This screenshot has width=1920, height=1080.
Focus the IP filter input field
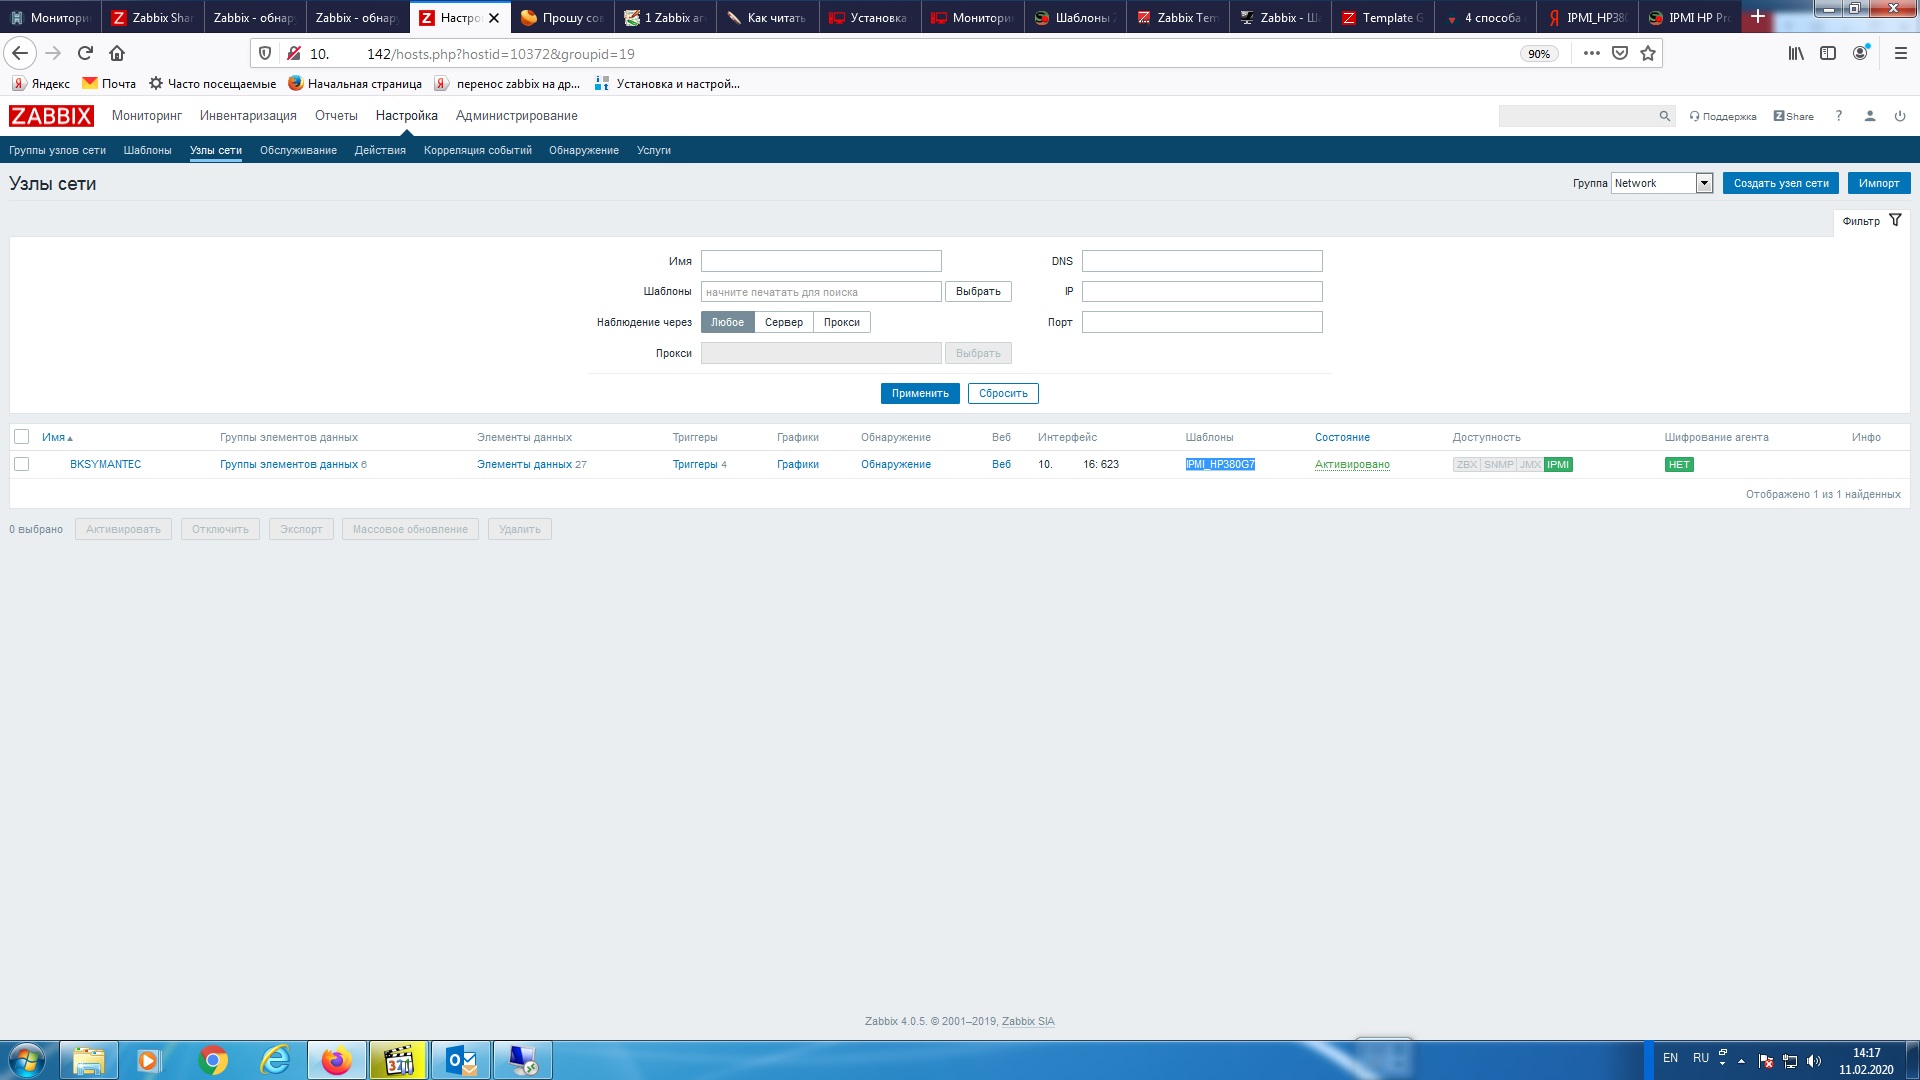1202,291
